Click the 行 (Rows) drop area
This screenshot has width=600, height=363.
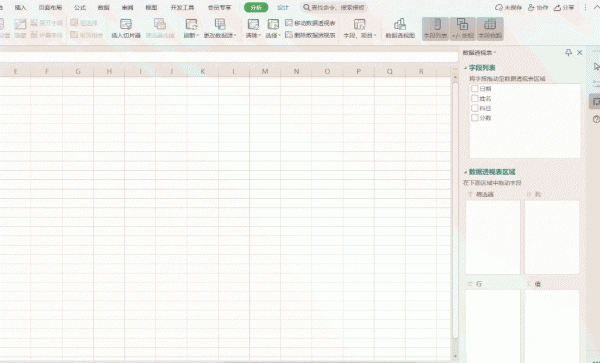493,326
